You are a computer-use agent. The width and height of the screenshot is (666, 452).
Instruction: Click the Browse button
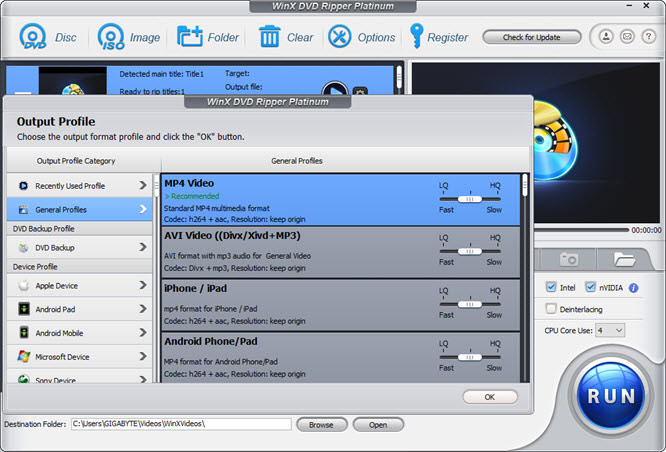click(321, 424)
